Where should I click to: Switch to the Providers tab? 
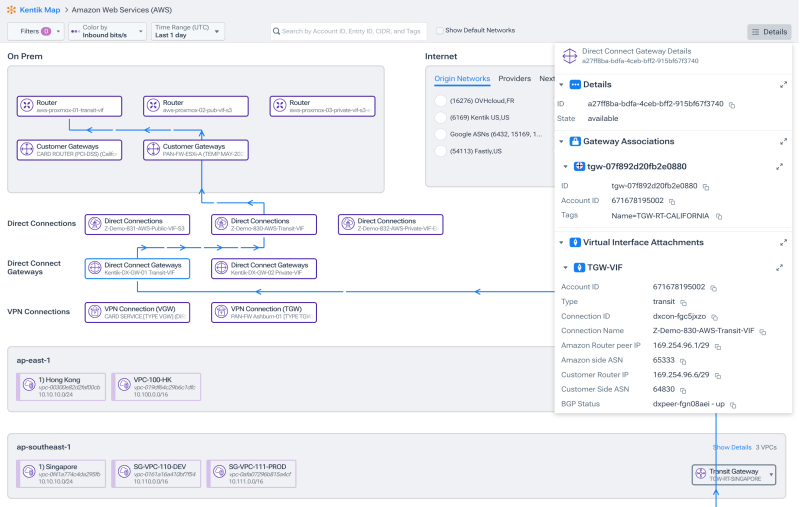click(514, 79)
